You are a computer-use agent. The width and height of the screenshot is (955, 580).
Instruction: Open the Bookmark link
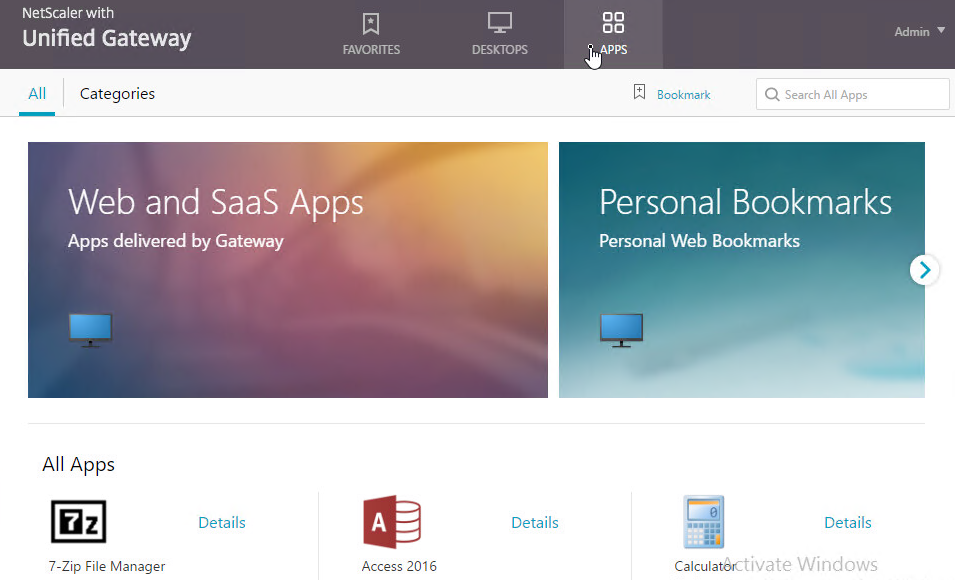pyautogui.click(x=683, y=95)
